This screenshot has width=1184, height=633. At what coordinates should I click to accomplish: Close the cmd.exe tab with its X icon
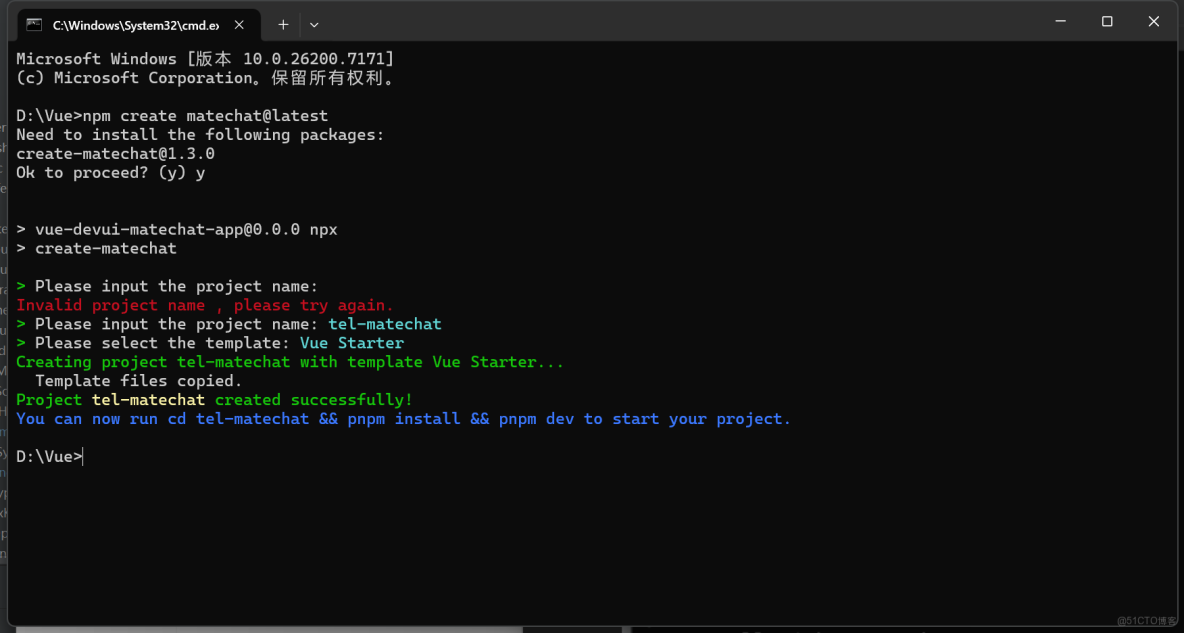coord(238,24)
